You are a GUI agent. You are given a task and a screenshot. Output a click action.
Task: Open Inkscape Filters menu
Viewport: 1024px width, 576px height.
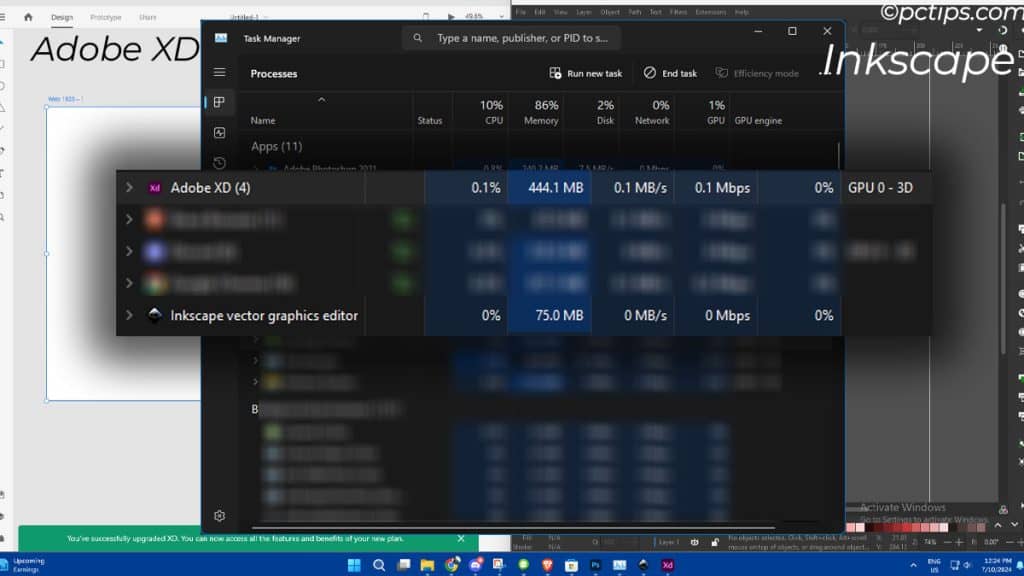pos(678,12)
